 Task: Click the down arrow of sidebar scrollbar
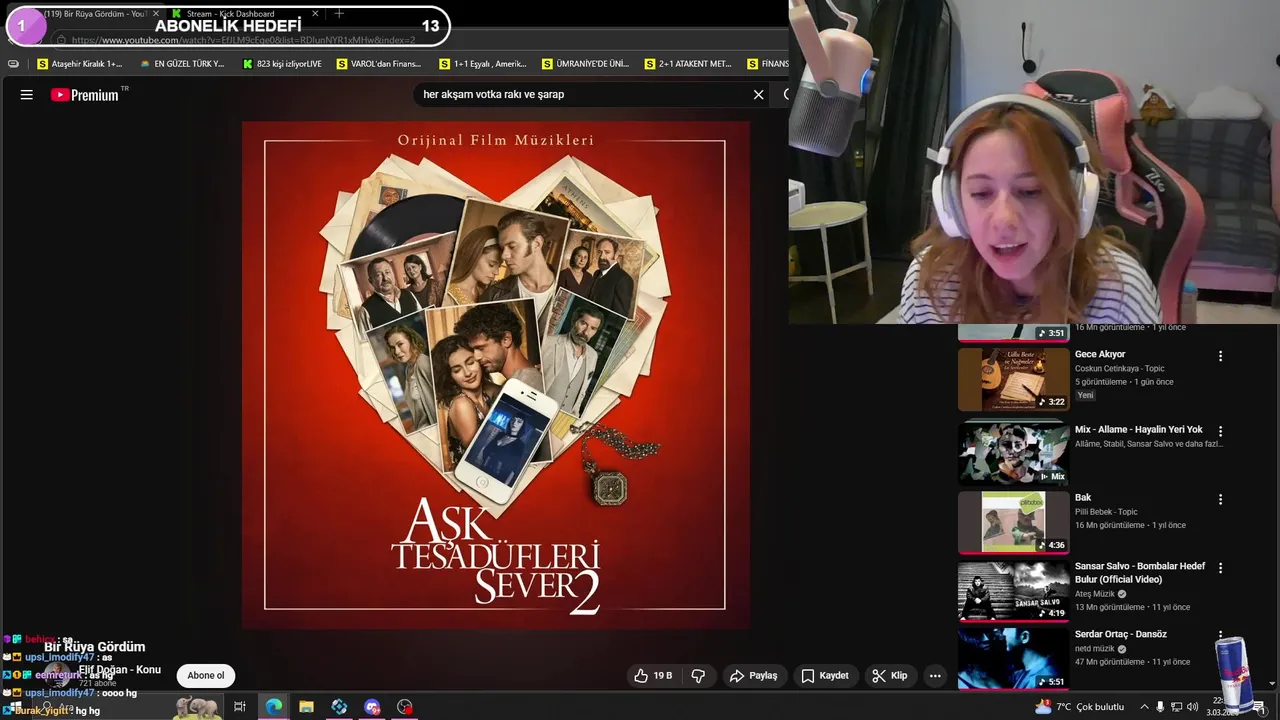(1272, 684)
